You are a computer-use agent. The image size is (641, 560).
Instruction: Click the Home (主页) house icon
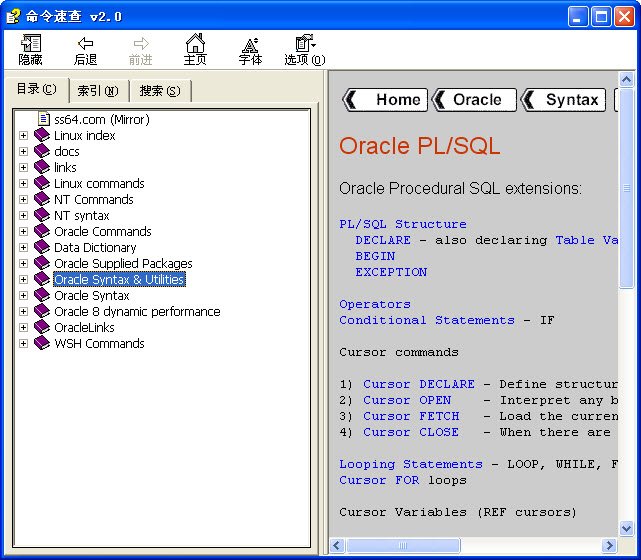tap(195, 44)
